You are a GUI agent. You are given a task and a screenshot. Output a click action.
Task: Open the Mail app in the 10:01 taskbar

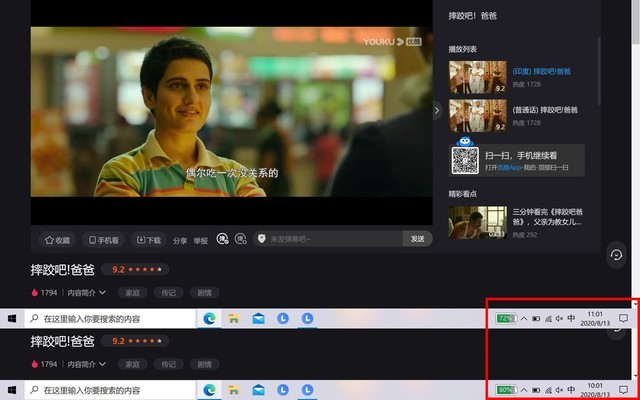[258, 390]
